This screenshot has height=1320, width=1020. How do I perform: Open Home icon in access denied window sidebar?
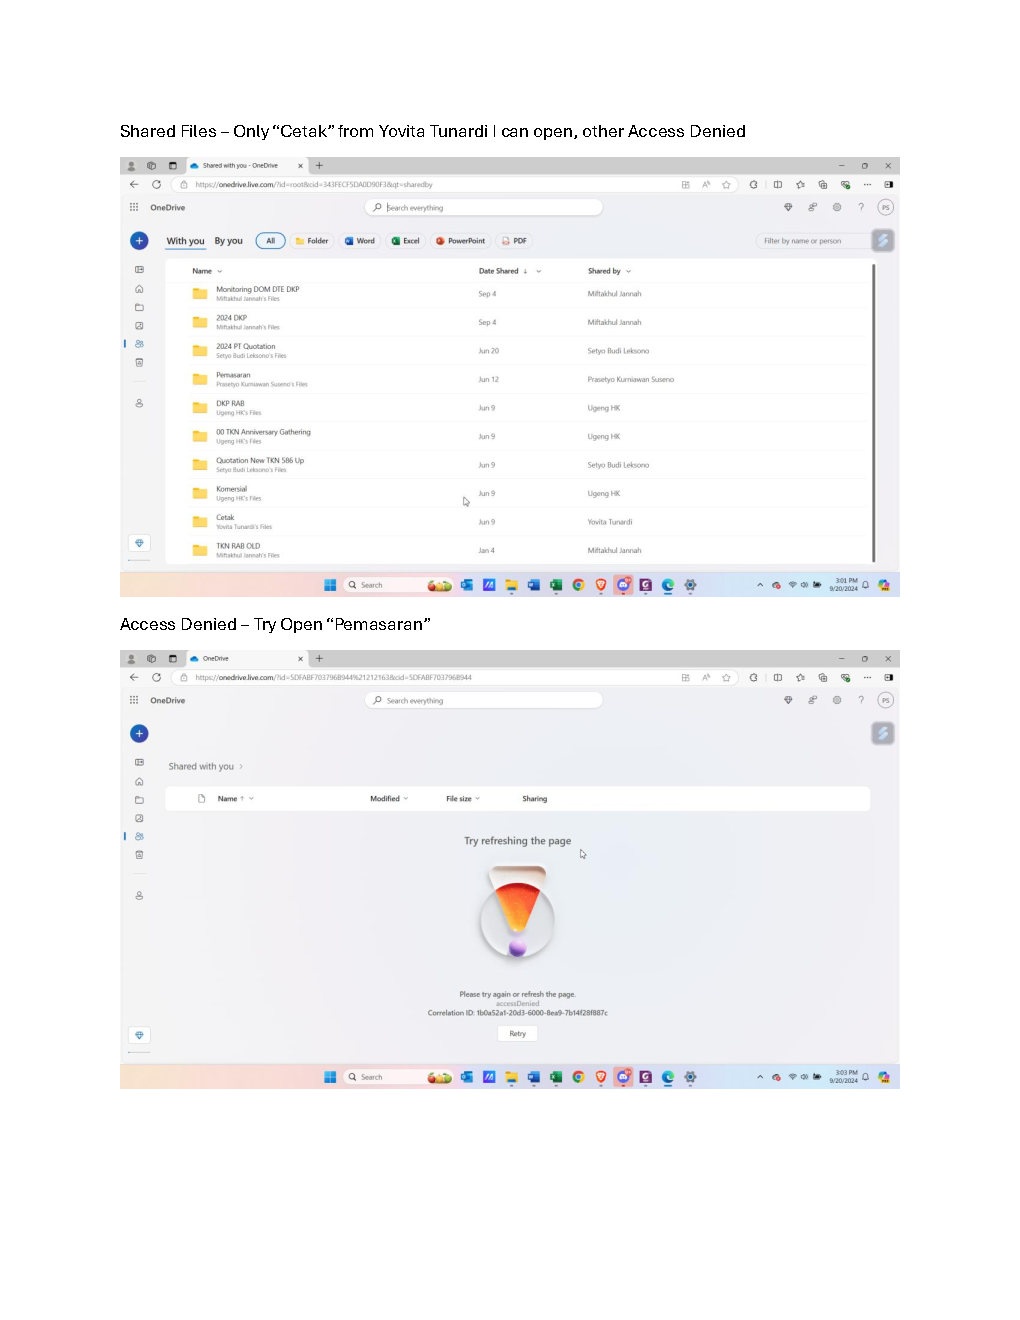pos(139,782)
